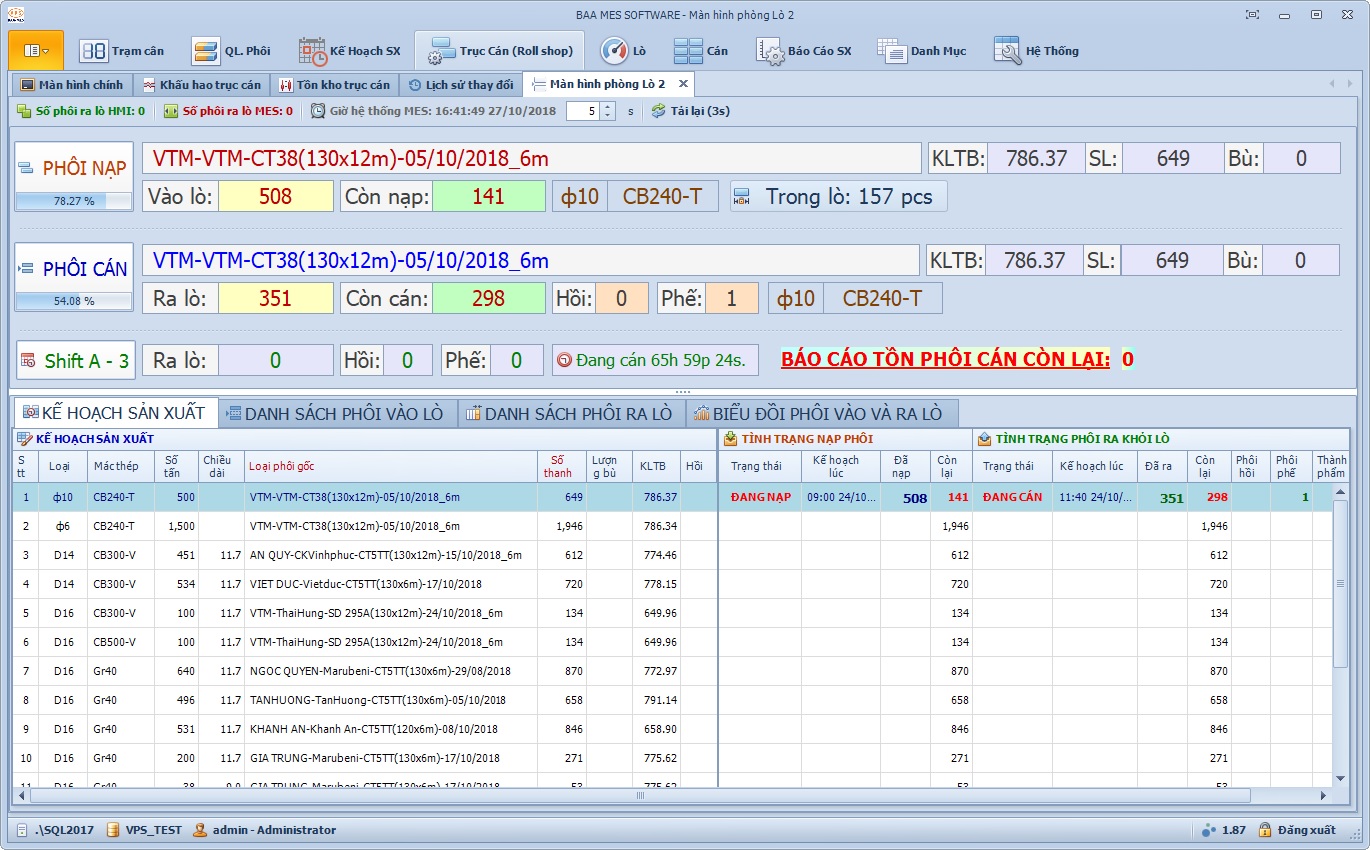The height and width of the screenshot is (850, 1370).
Task: Click the Đăng xuất logout button
Action: click(1296, 830)
